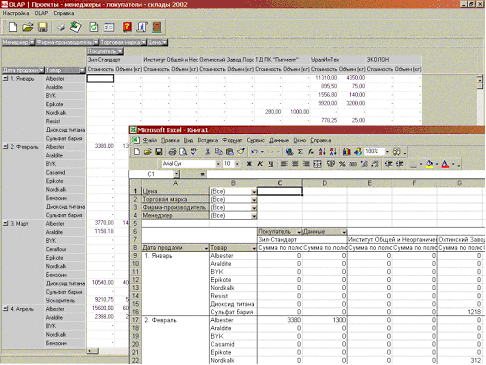Create a new OLAP project via toolbar
Screen dimensions: 486x365
tap(13, 27)
